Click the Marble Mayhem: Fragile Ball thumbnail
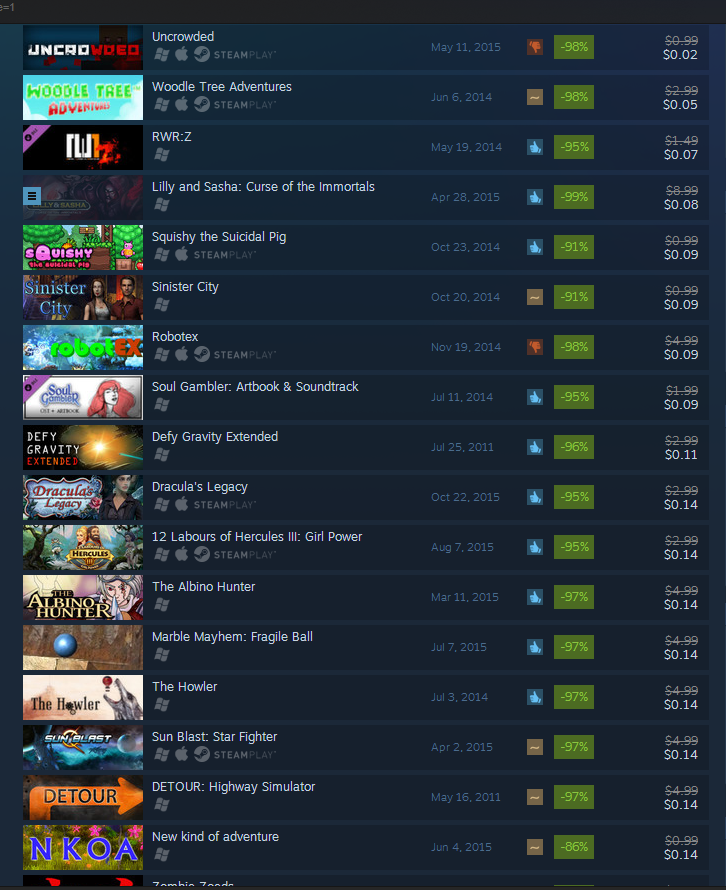Image resolution: width=726 pixels, height=890 pixels. coord(83,647)
